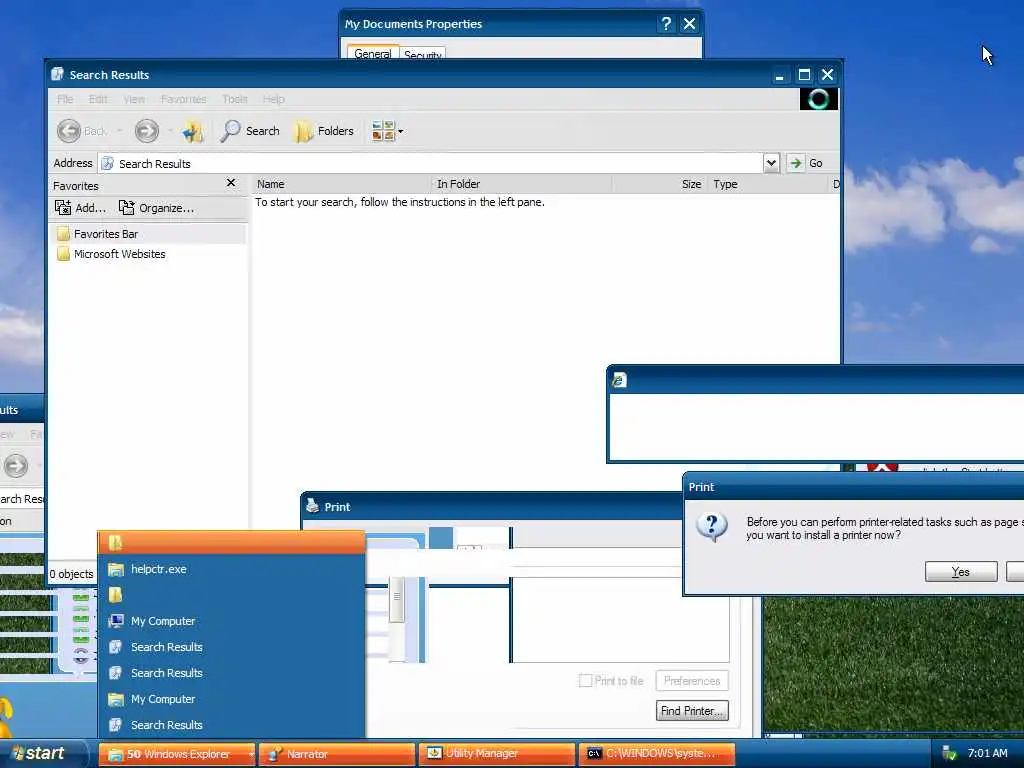
Task: Open the Help menu
Action: coord(274,99)
